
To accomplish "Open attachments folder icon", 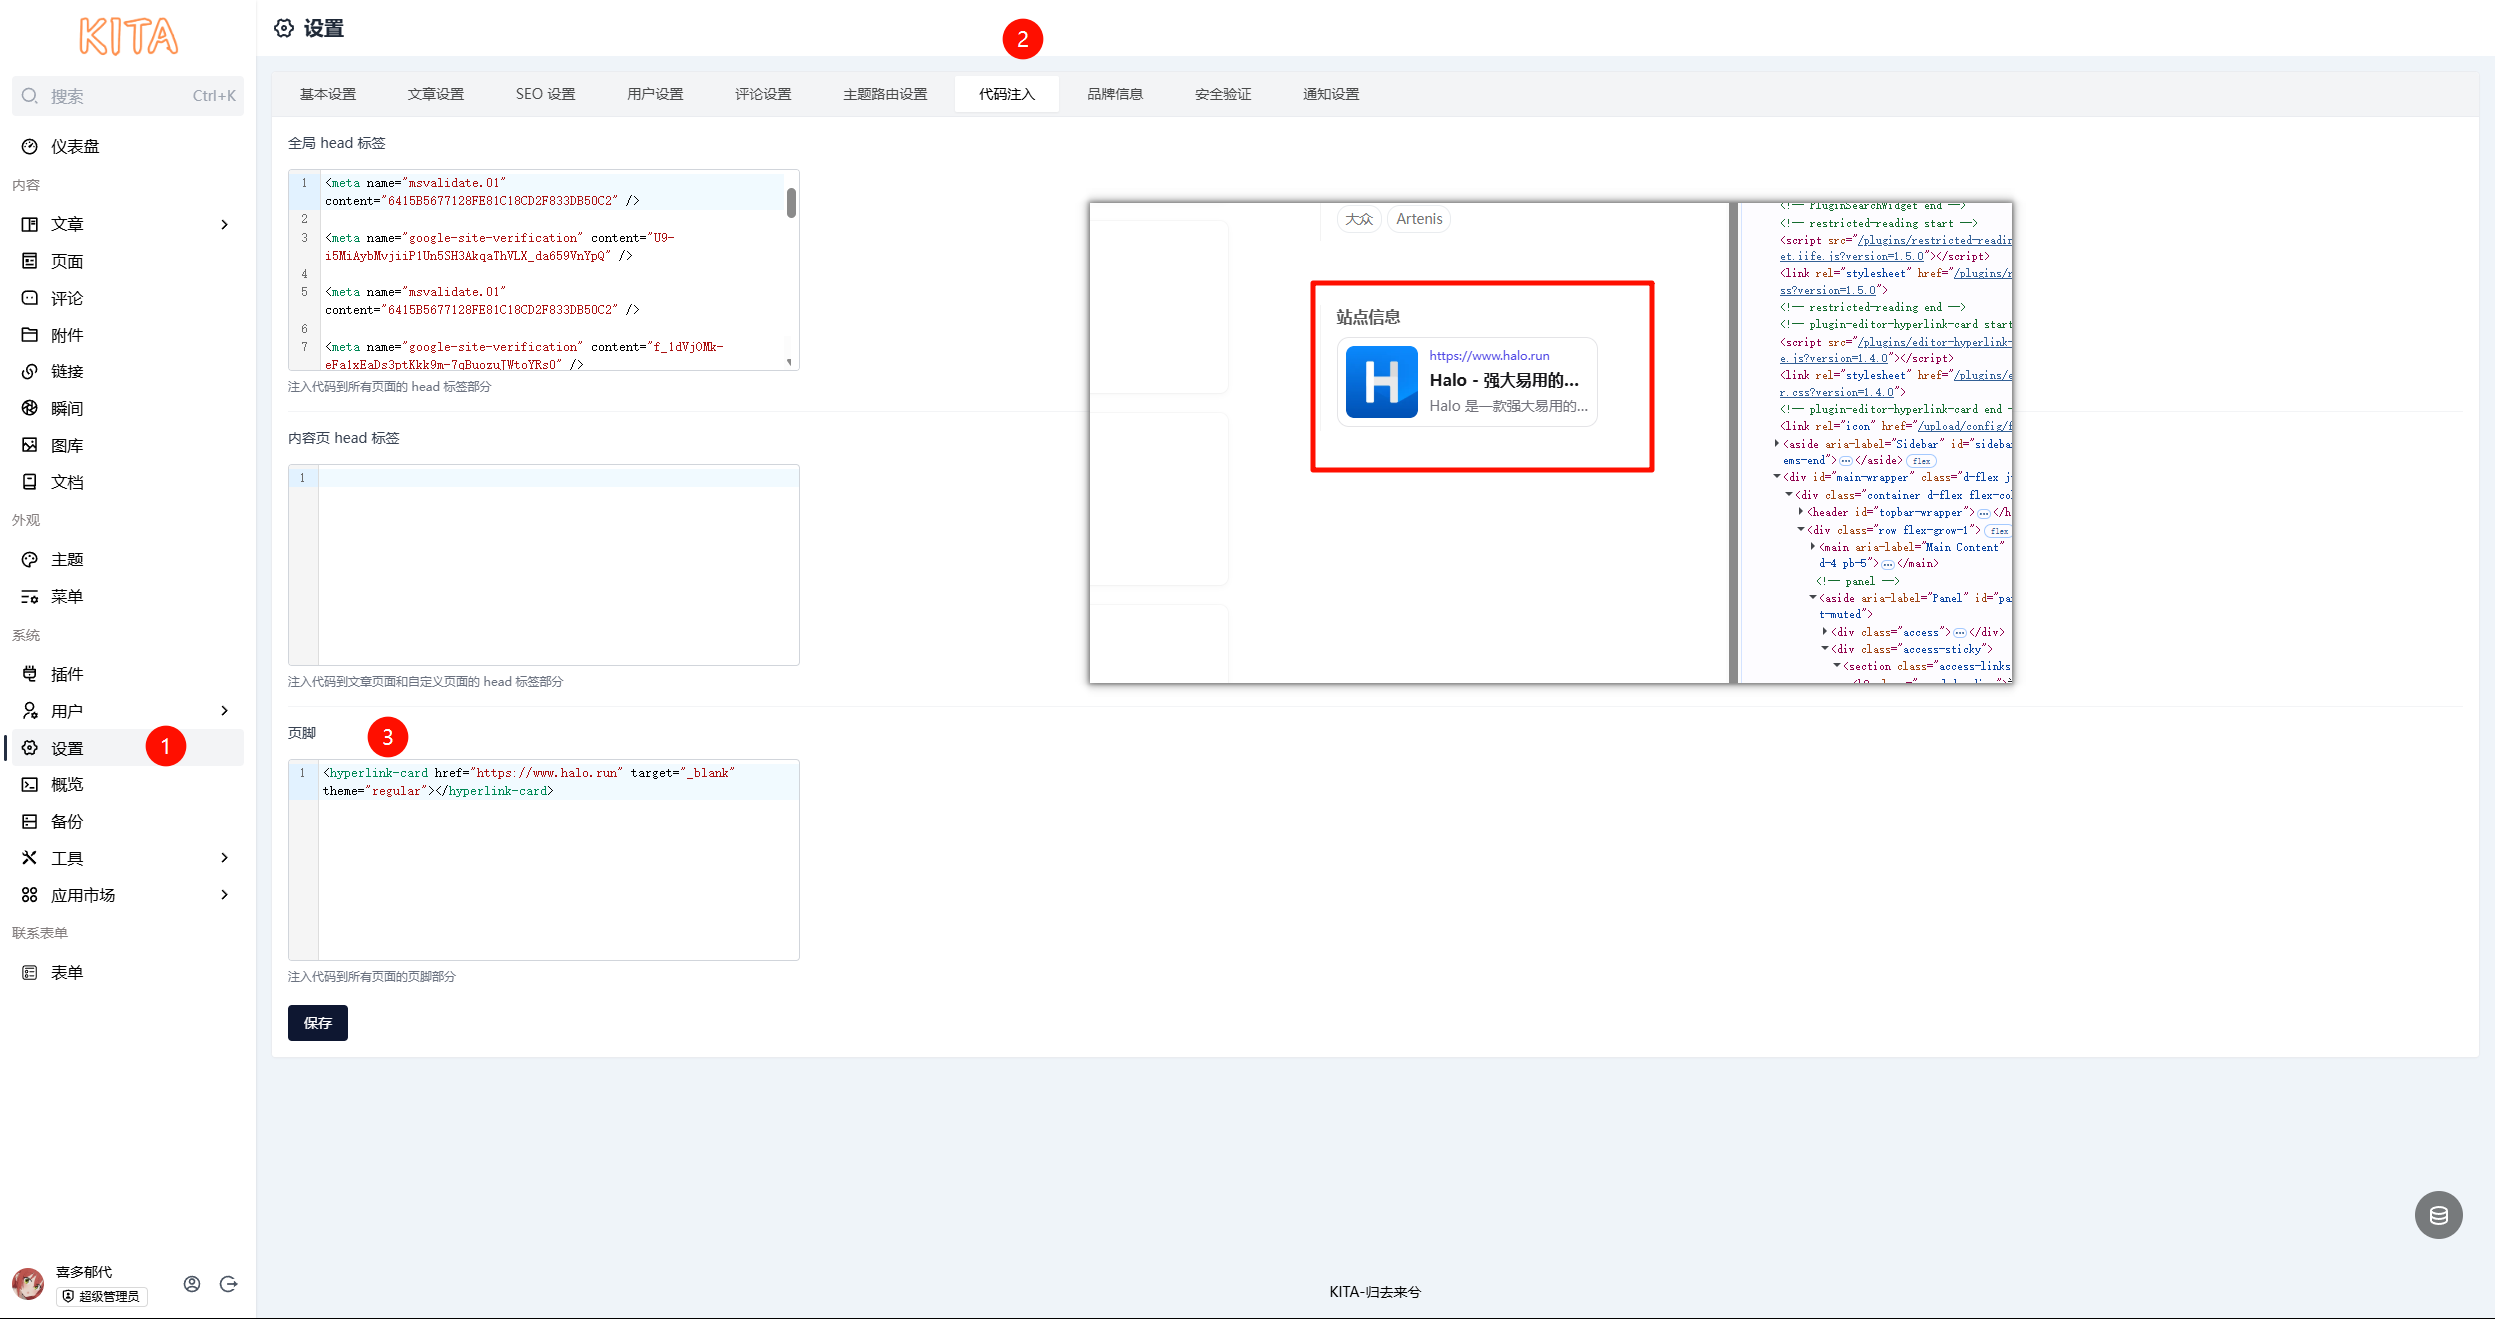I will 30,335.
